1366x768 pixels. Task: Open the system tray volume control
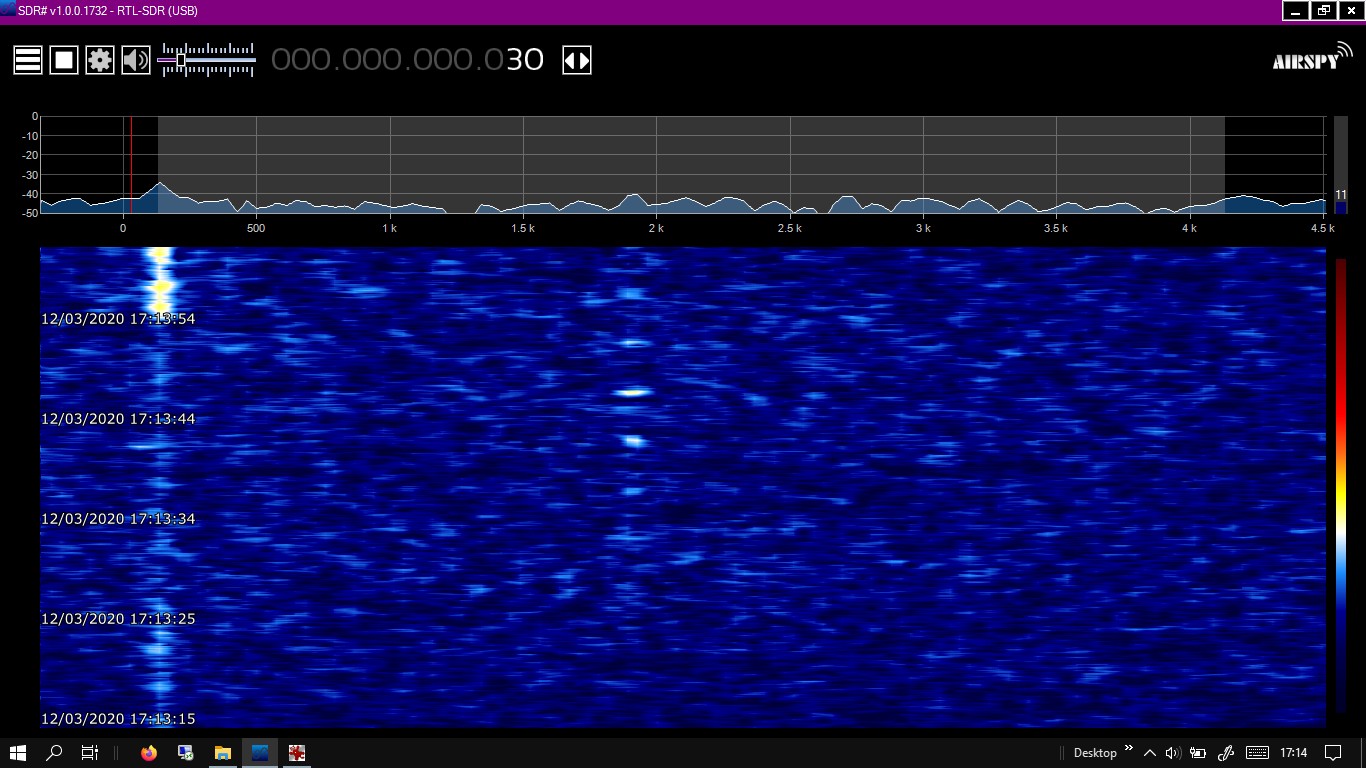(x=1173, y=753)
